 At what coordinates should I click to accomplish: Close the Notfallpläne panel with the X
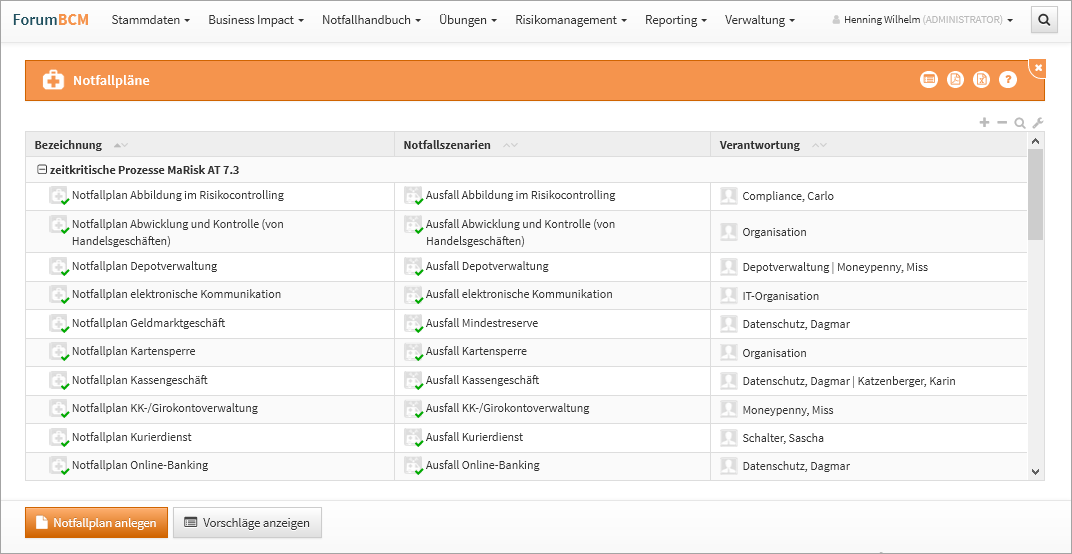[x=1038, y=67]
